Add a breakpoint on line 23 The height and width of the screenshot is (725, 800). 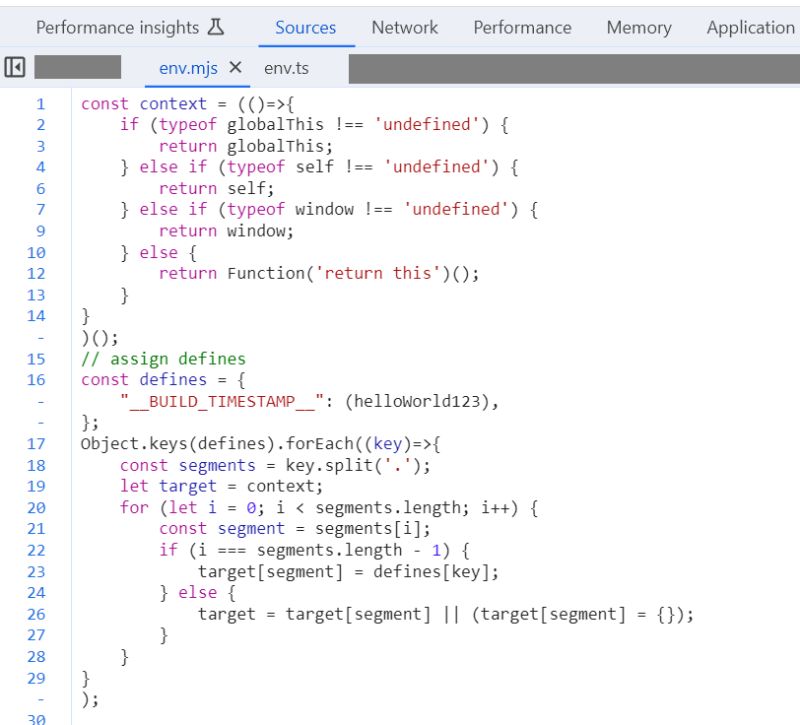pos(36,571)
